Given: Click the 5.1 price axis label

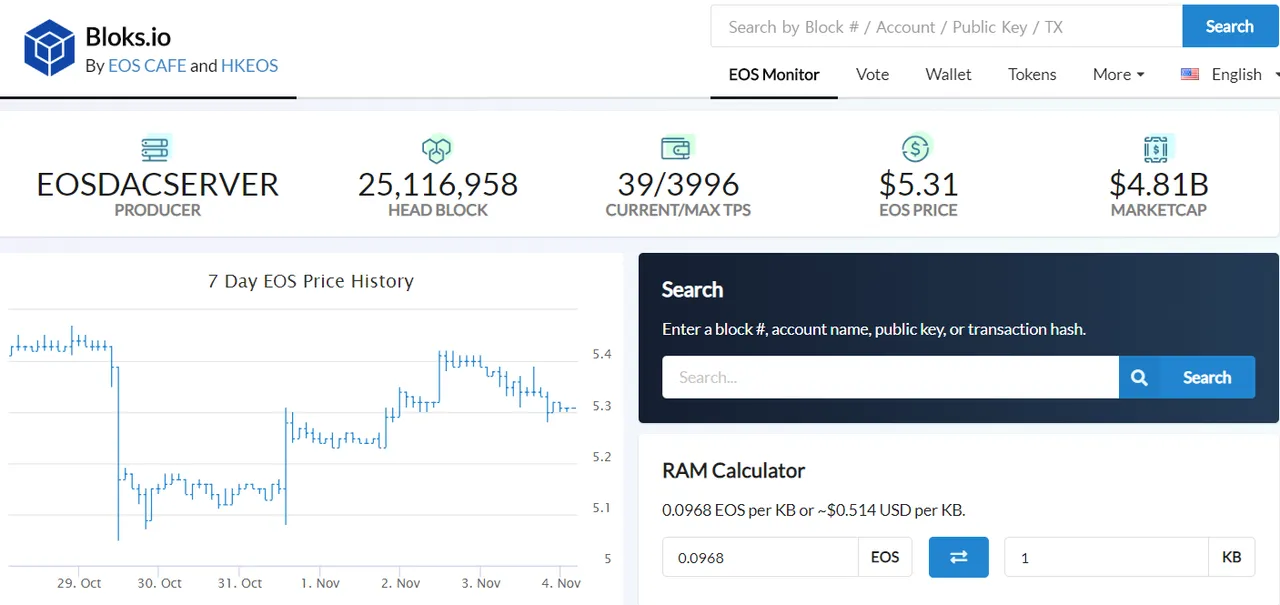Looking at the screenshot, I should pyautogui.click(x=602, y=508).
